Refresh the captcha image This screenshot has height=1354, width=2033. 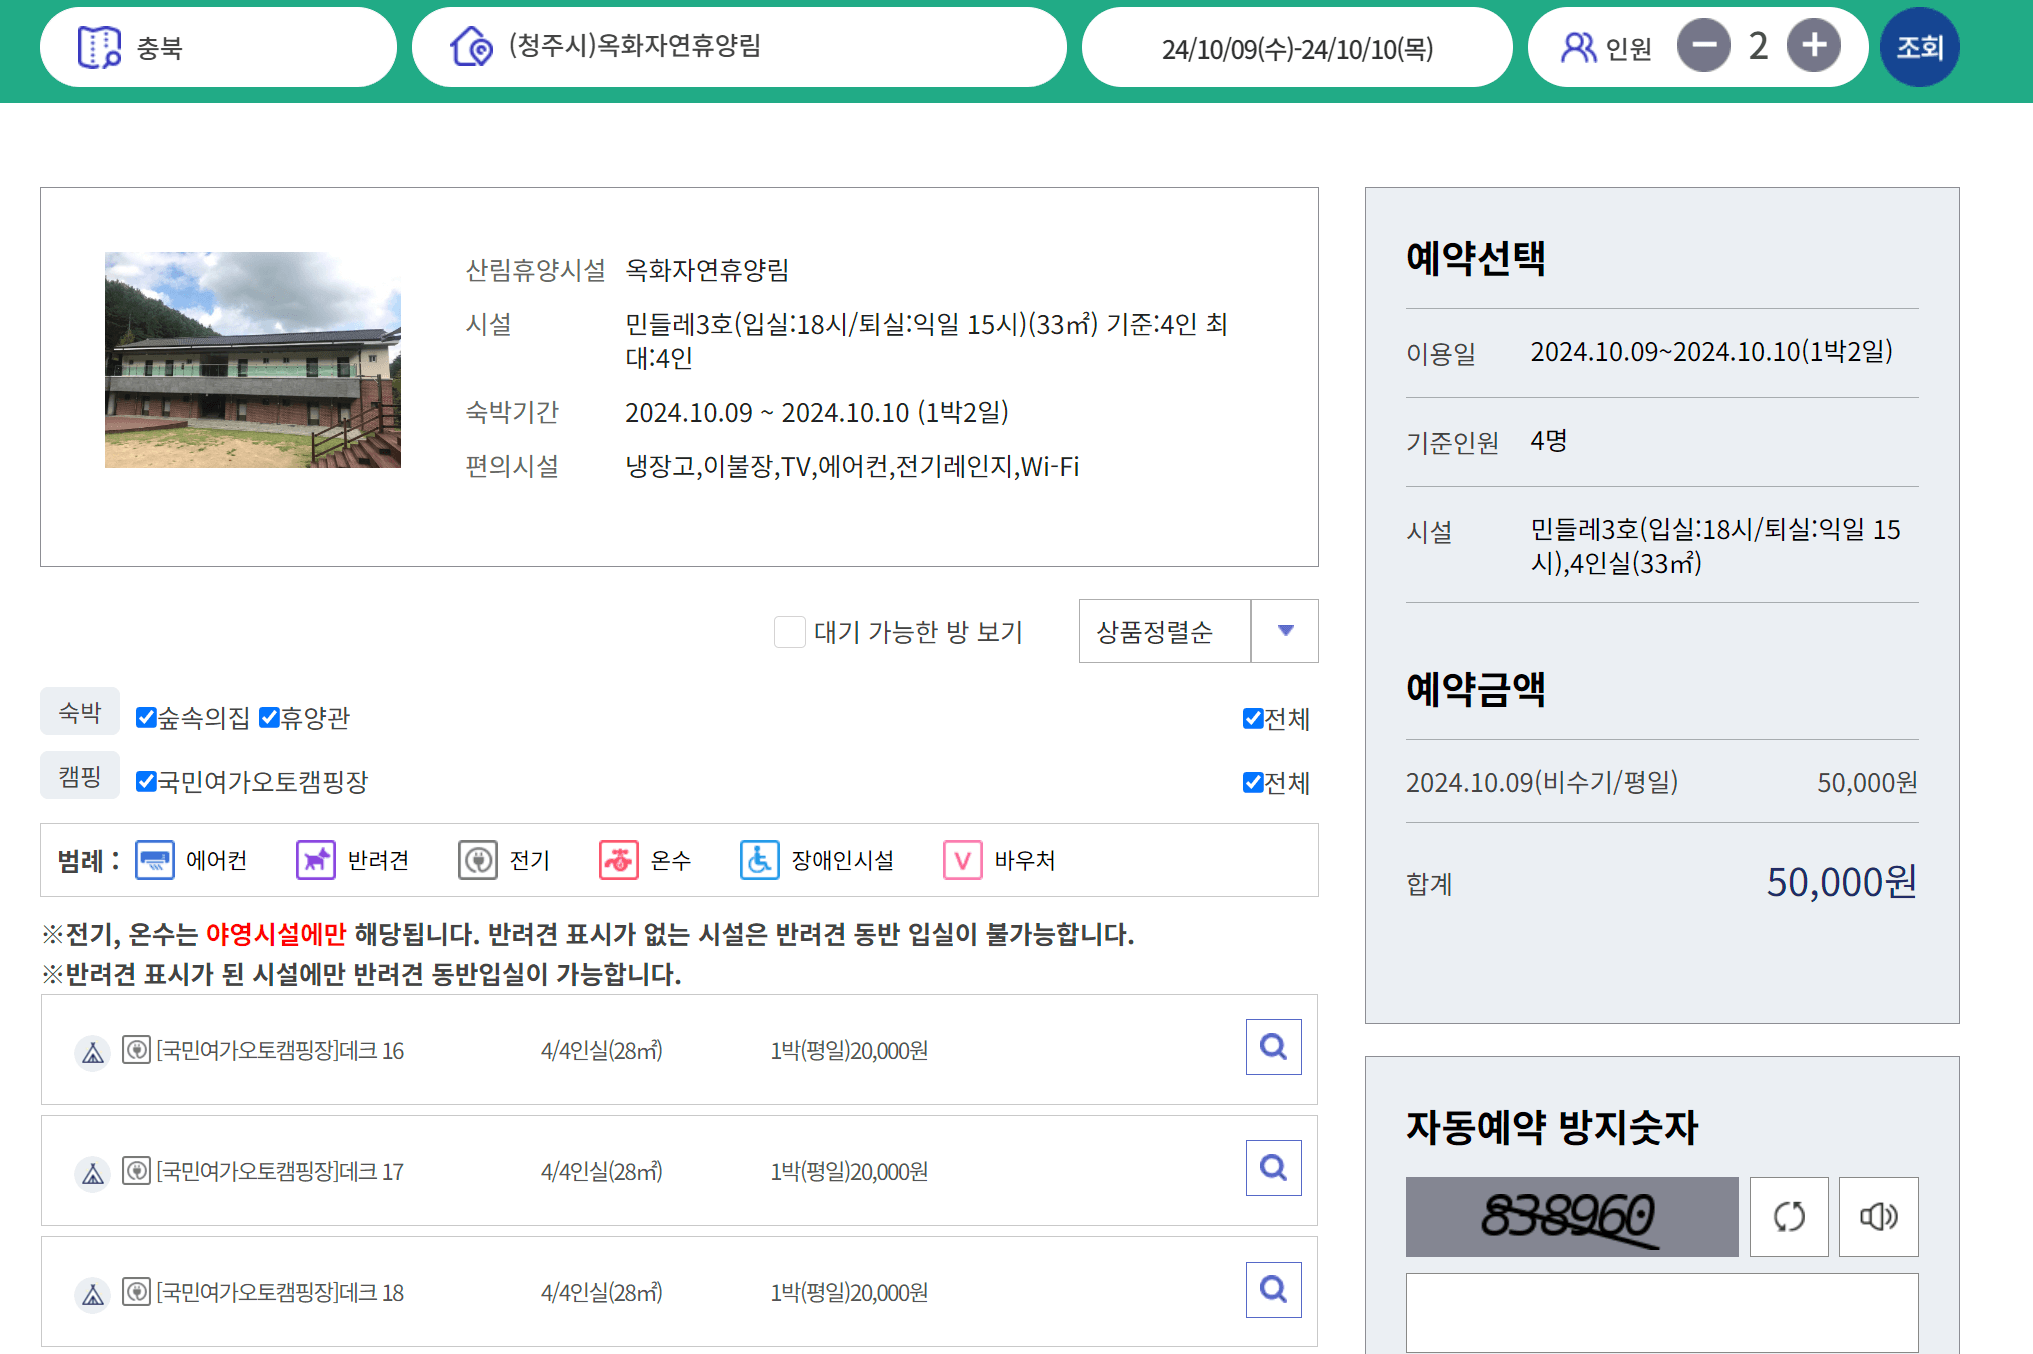point(1788,1217)
